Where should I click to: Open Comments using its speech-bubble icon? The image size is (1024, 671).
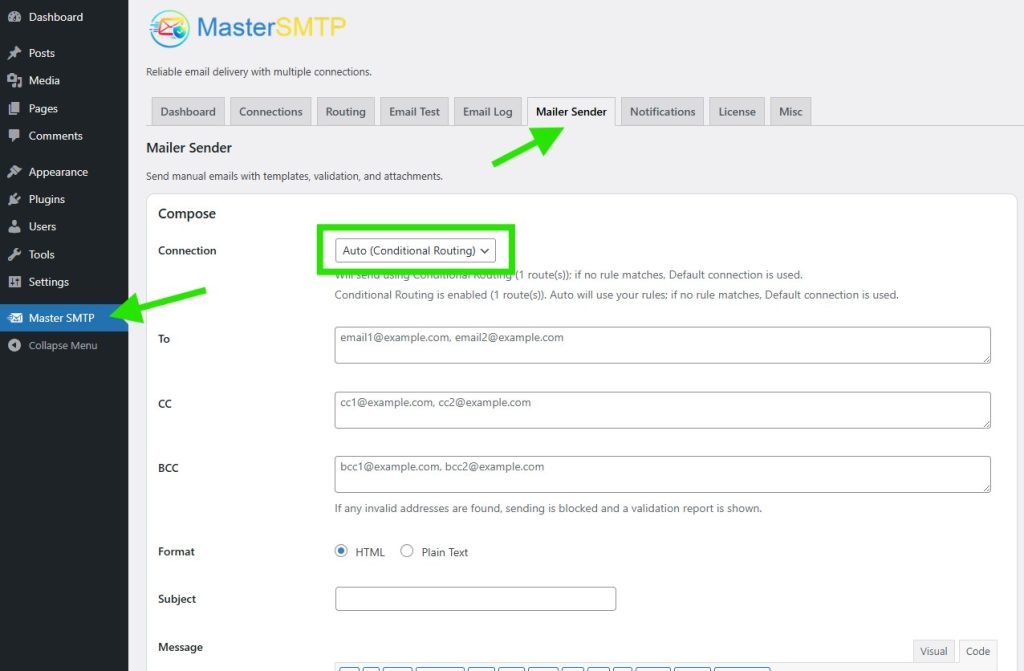pos(15,136)
